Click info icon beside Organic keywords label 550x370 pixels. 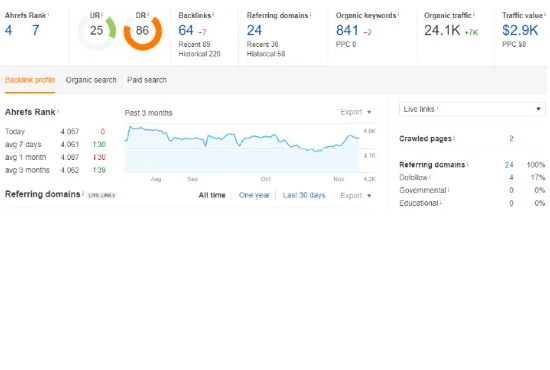[398, 14]
